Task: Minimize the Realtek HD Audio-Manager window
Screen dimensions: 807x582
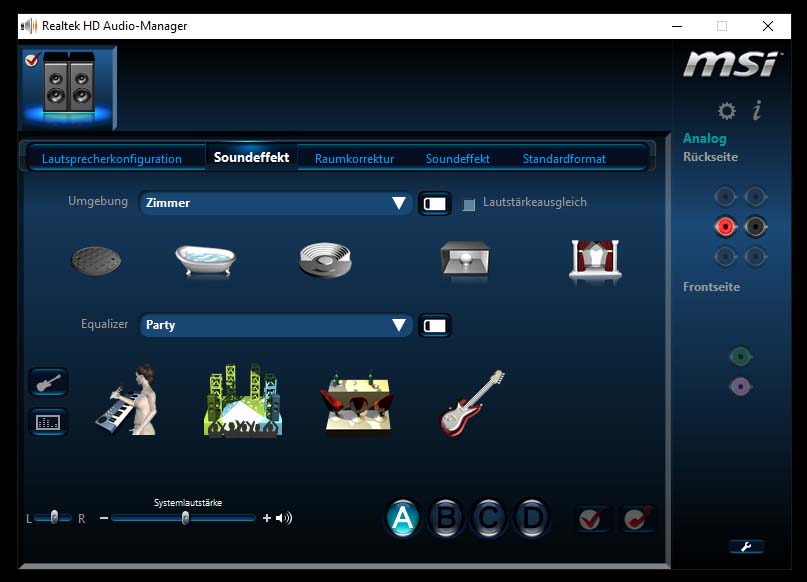Action: [677, 26]
